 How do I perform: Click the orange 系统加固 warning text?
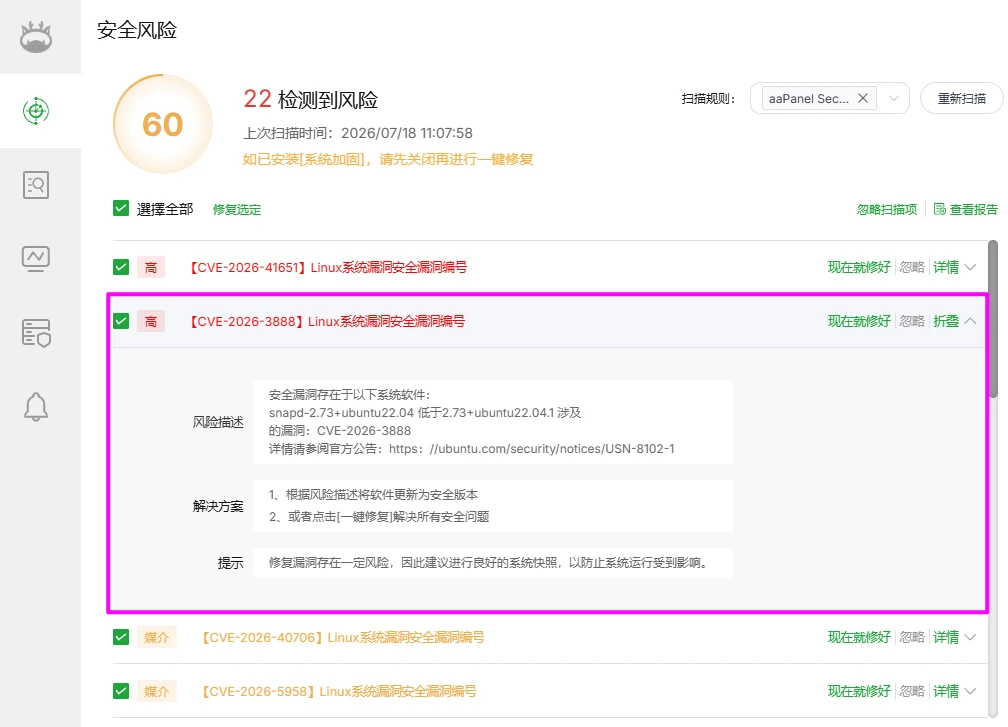[388, 159]
